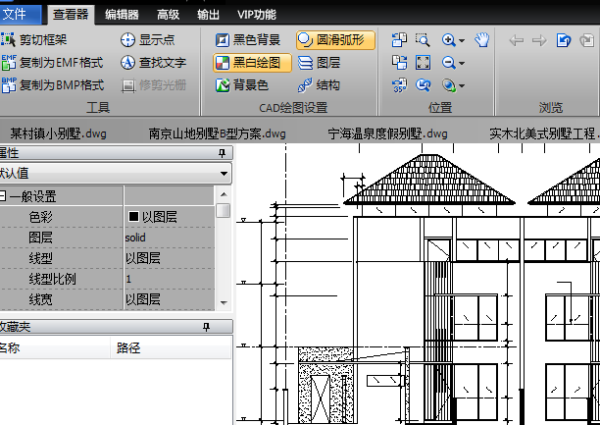Open the zoom in dropdown arrow
Image resolution: width=600 pixels, height=425 pixels.
pyautogui.click(x=461, y=40)
